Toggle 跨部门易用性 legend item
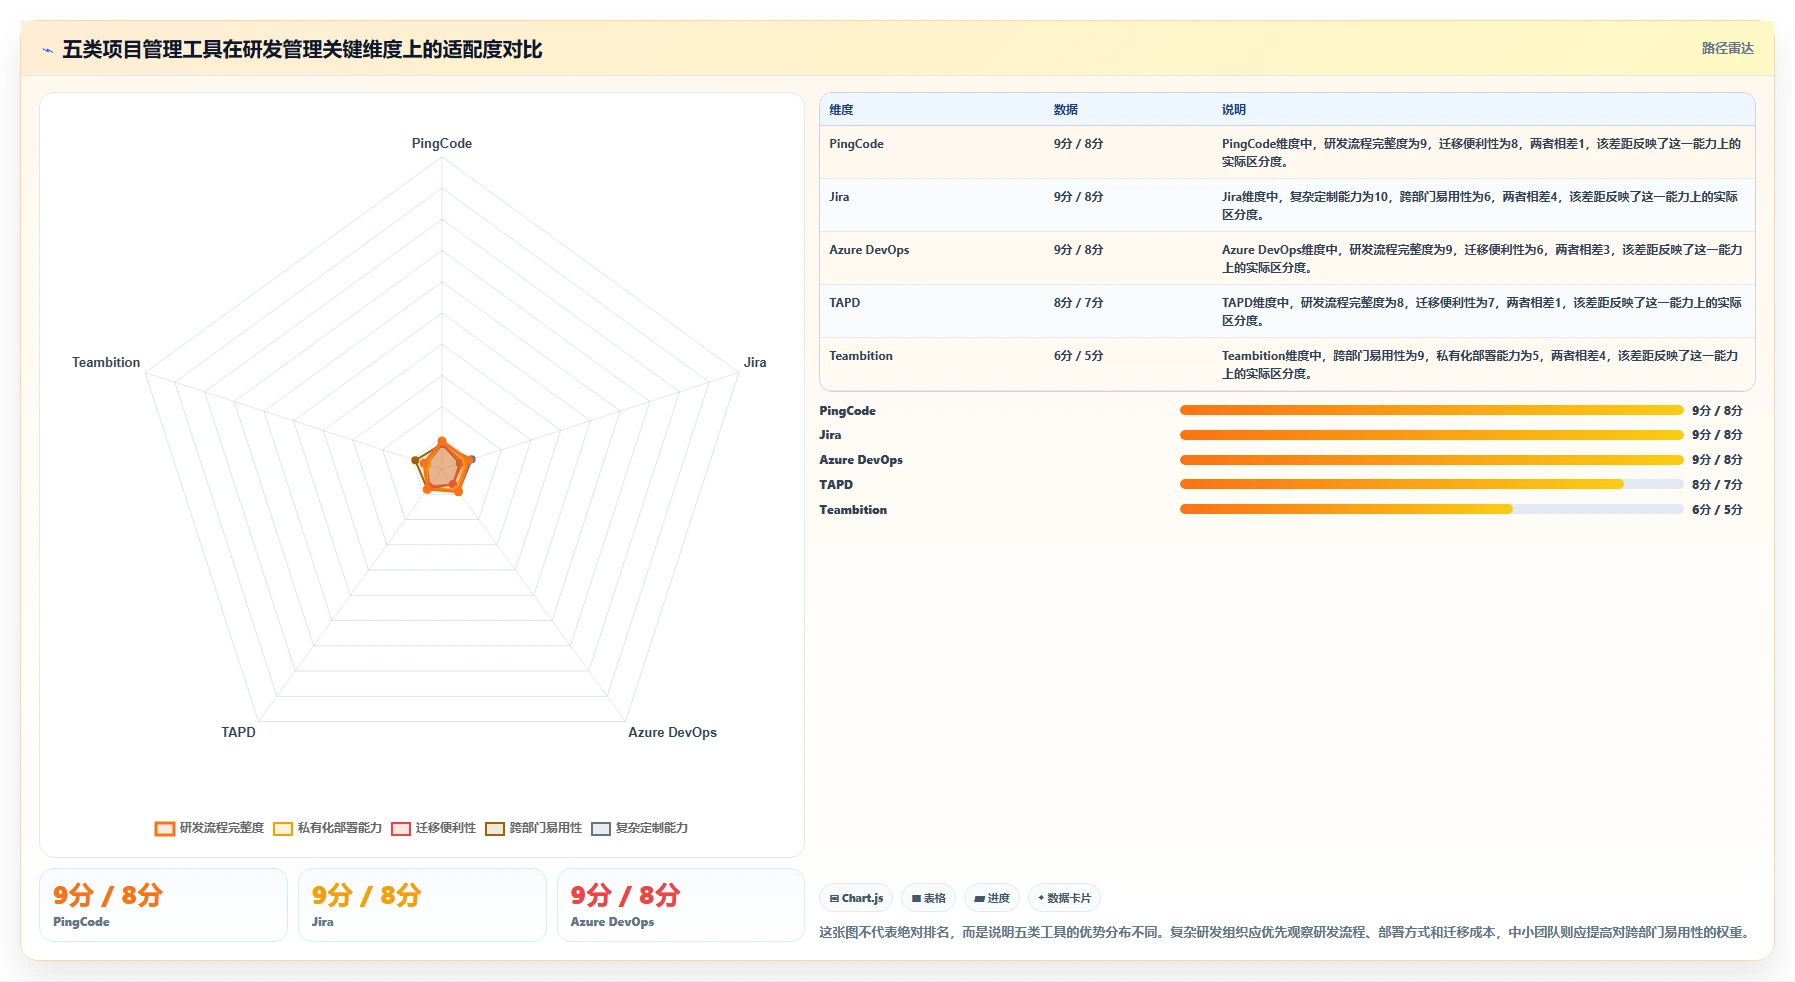1795x982 pixels. 534,828
